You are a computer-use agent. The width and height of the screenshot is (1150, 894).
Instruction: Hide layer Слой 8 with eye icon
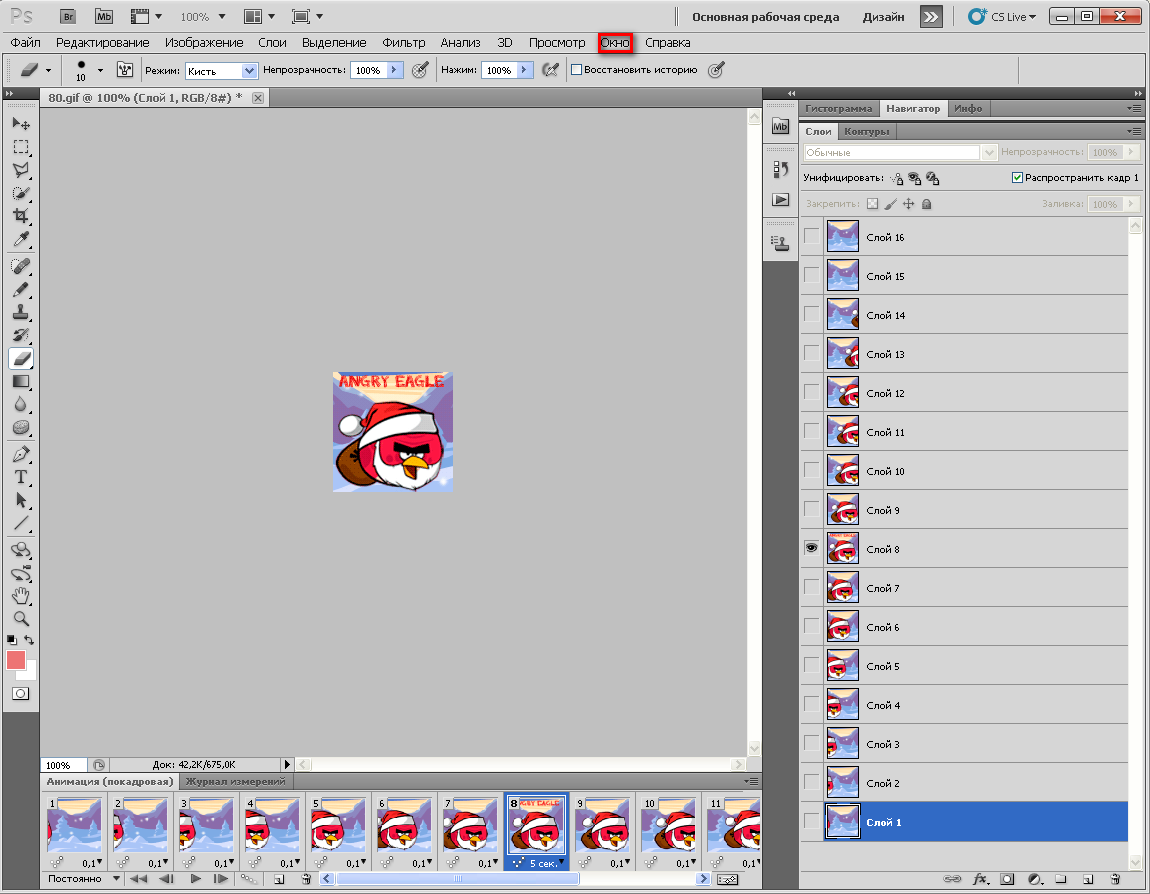[x=811, y=548]
